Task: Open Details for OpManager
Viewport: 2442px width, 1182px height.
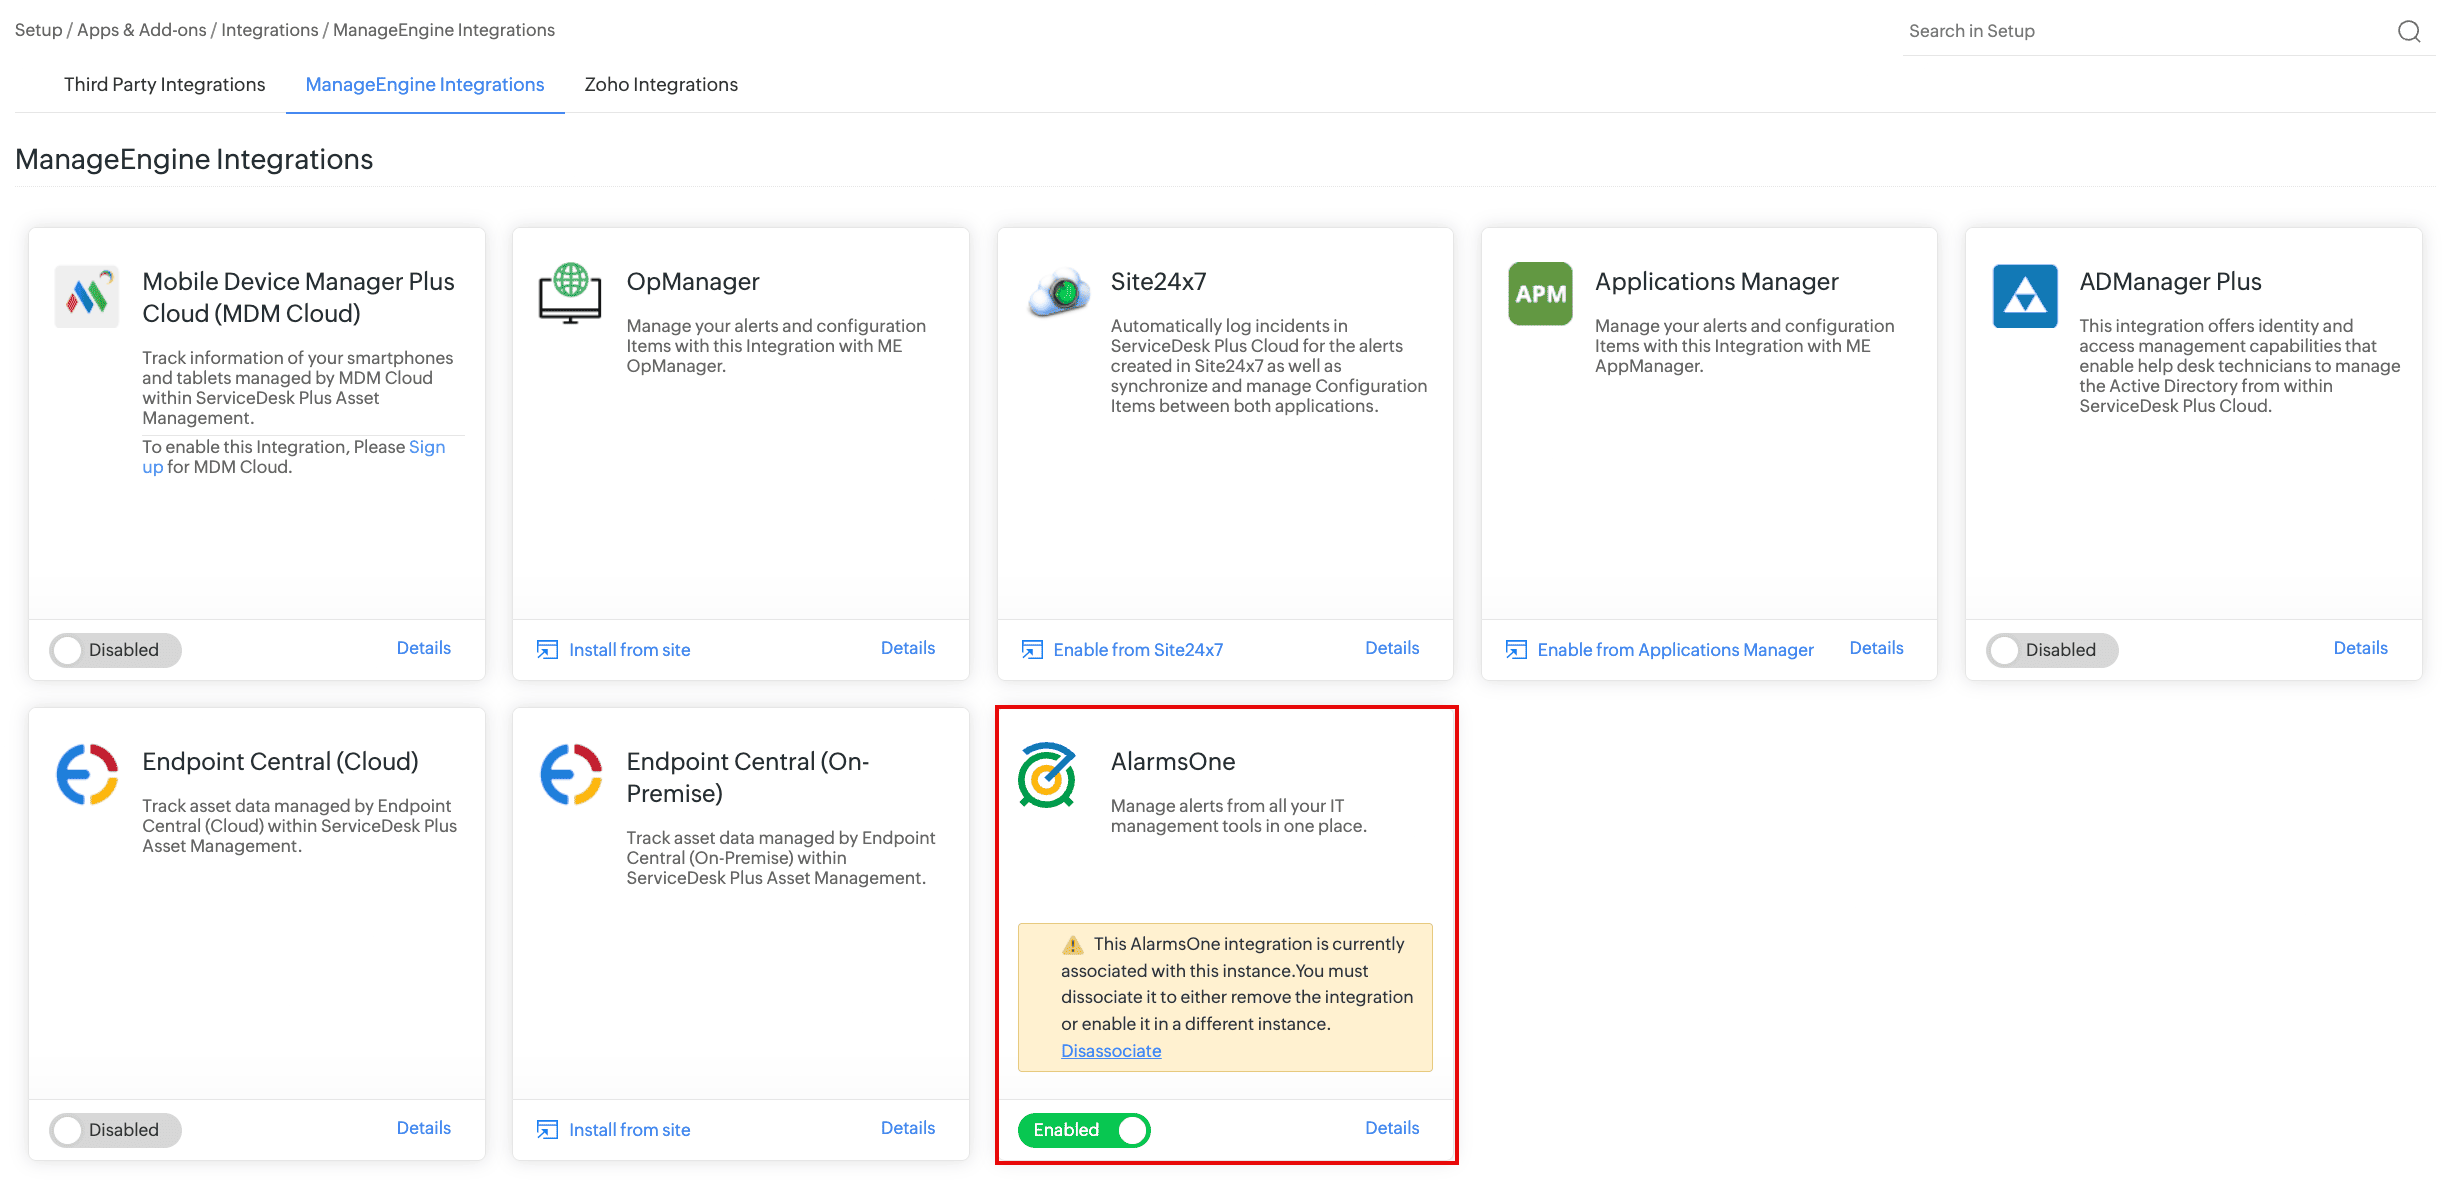Action: (908, 648)
